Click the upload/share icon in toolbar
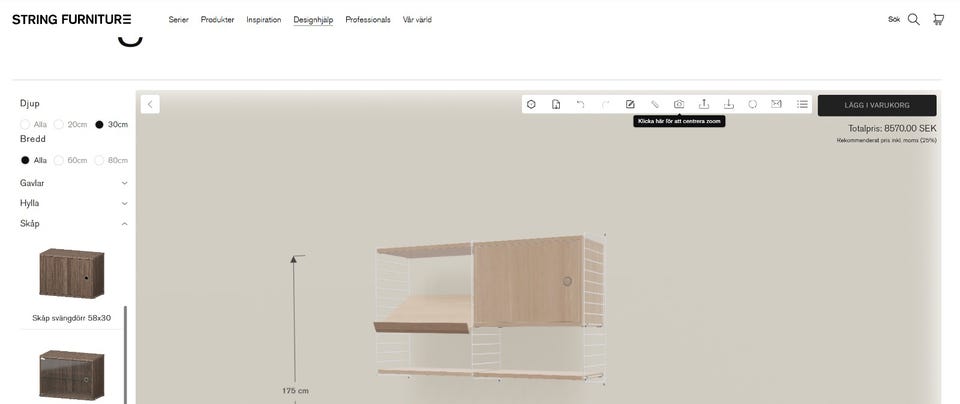Viewport: 960px width, 404px height. pos(704,104)
